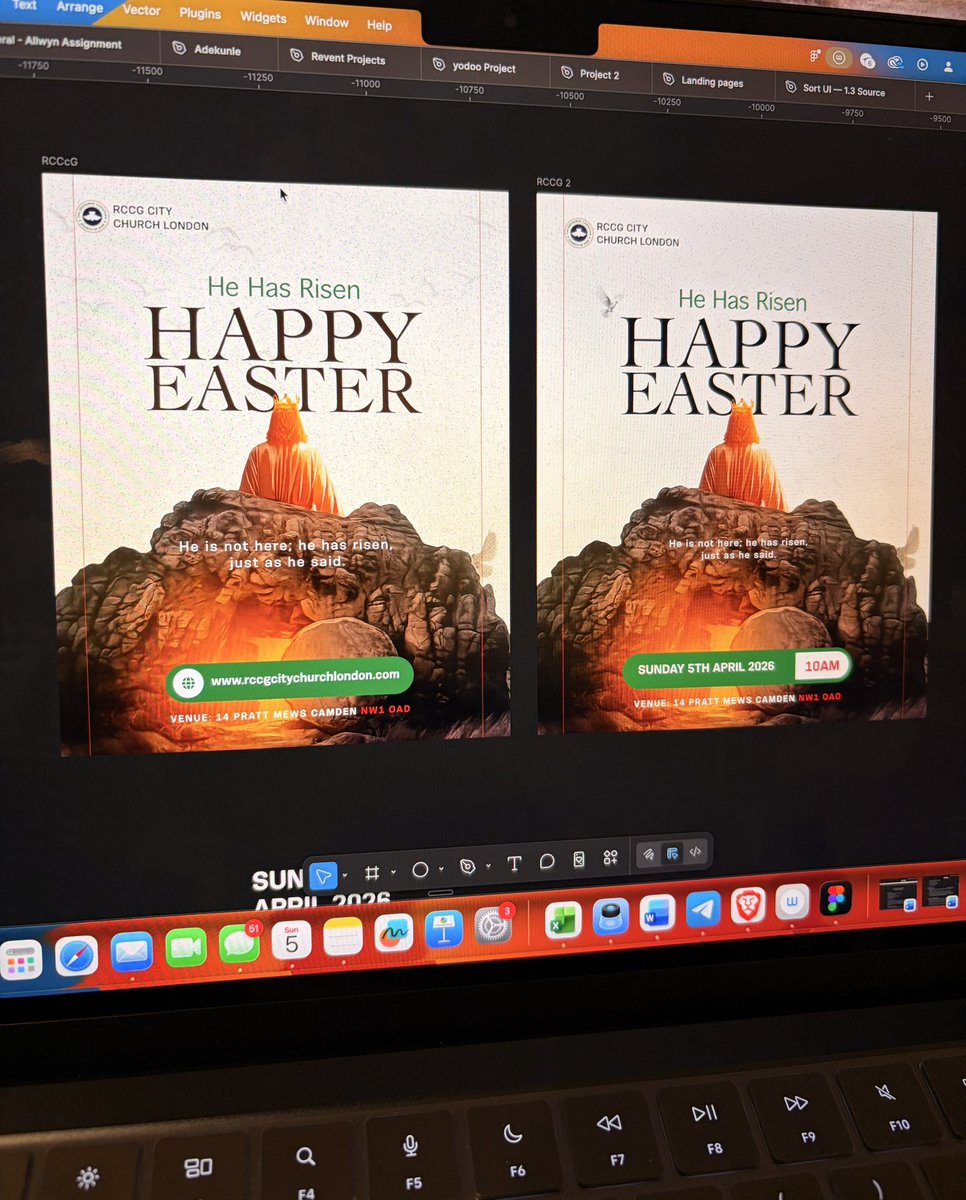
Task: Select the RCCG 2 frame label
Action: click(x=554, y=182)
